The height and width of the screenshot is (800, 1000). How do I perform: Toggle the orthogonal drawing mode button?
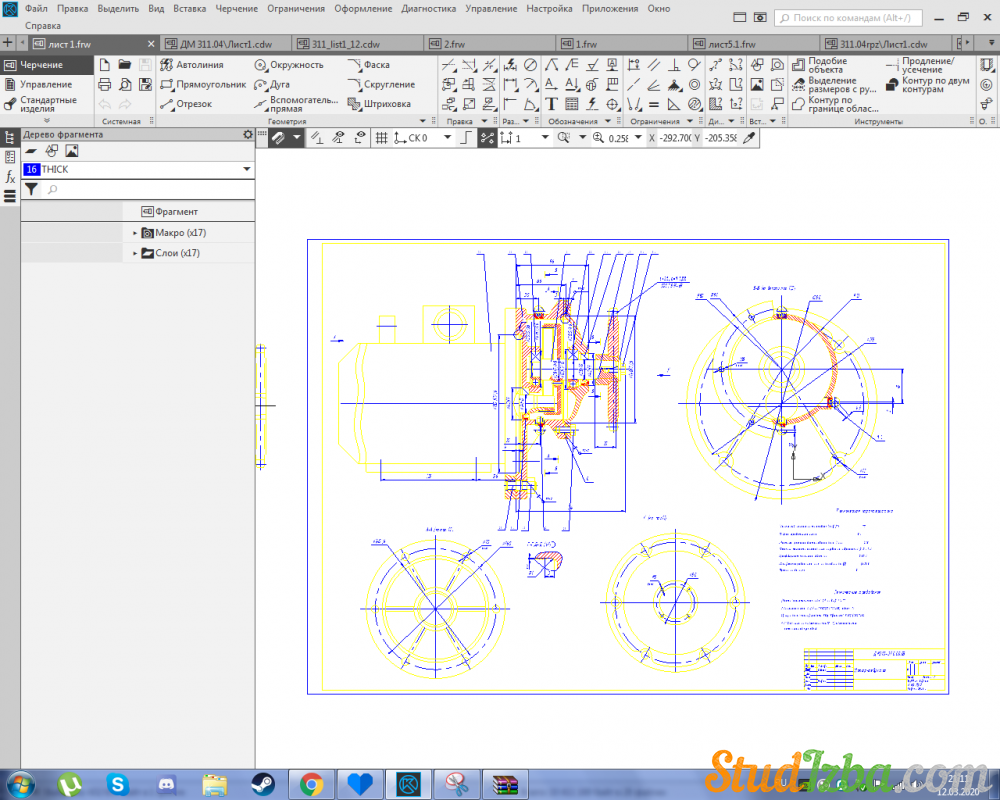pos(465,138)
